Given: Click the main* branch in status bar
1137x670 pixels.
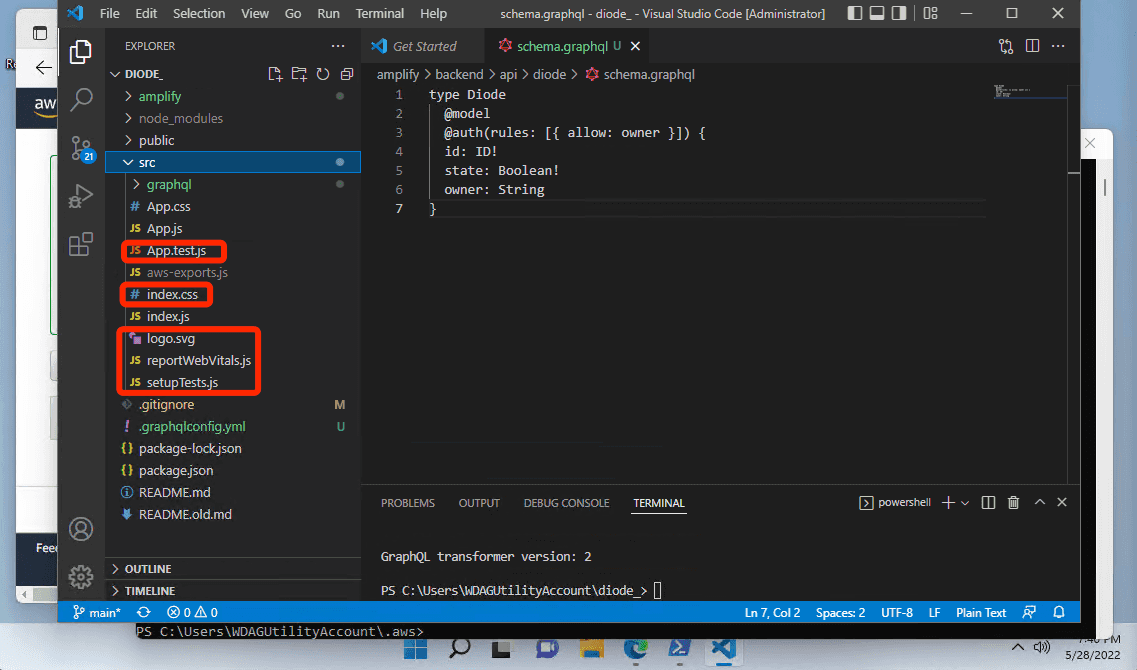Looking at the screenshot, I should [x=96, y=613].
